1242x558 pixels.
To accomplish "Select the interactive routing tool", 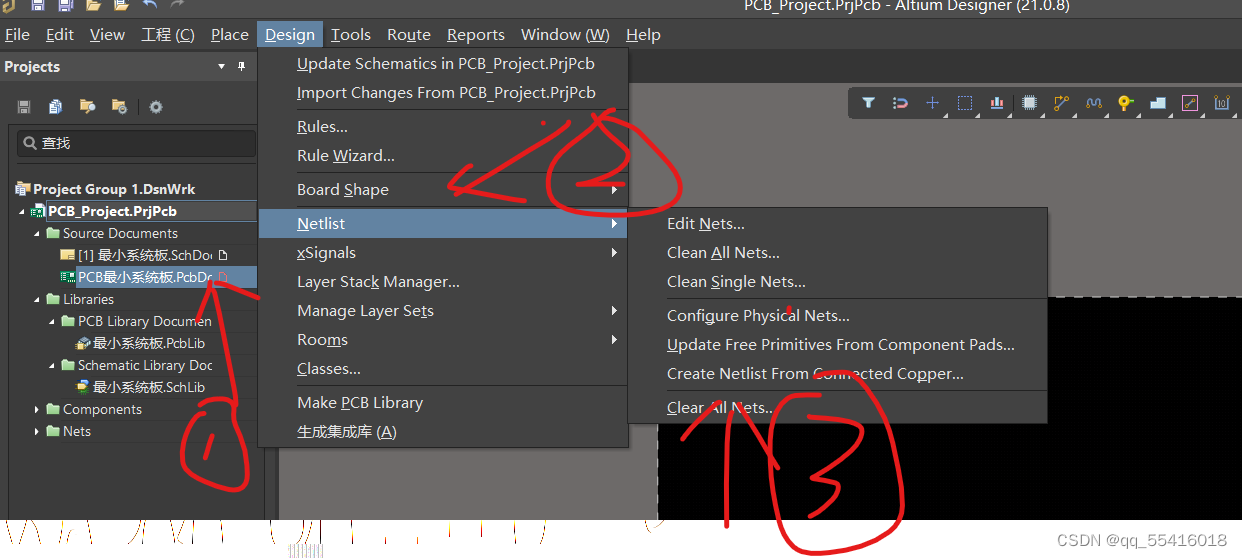I will 1061,103.
